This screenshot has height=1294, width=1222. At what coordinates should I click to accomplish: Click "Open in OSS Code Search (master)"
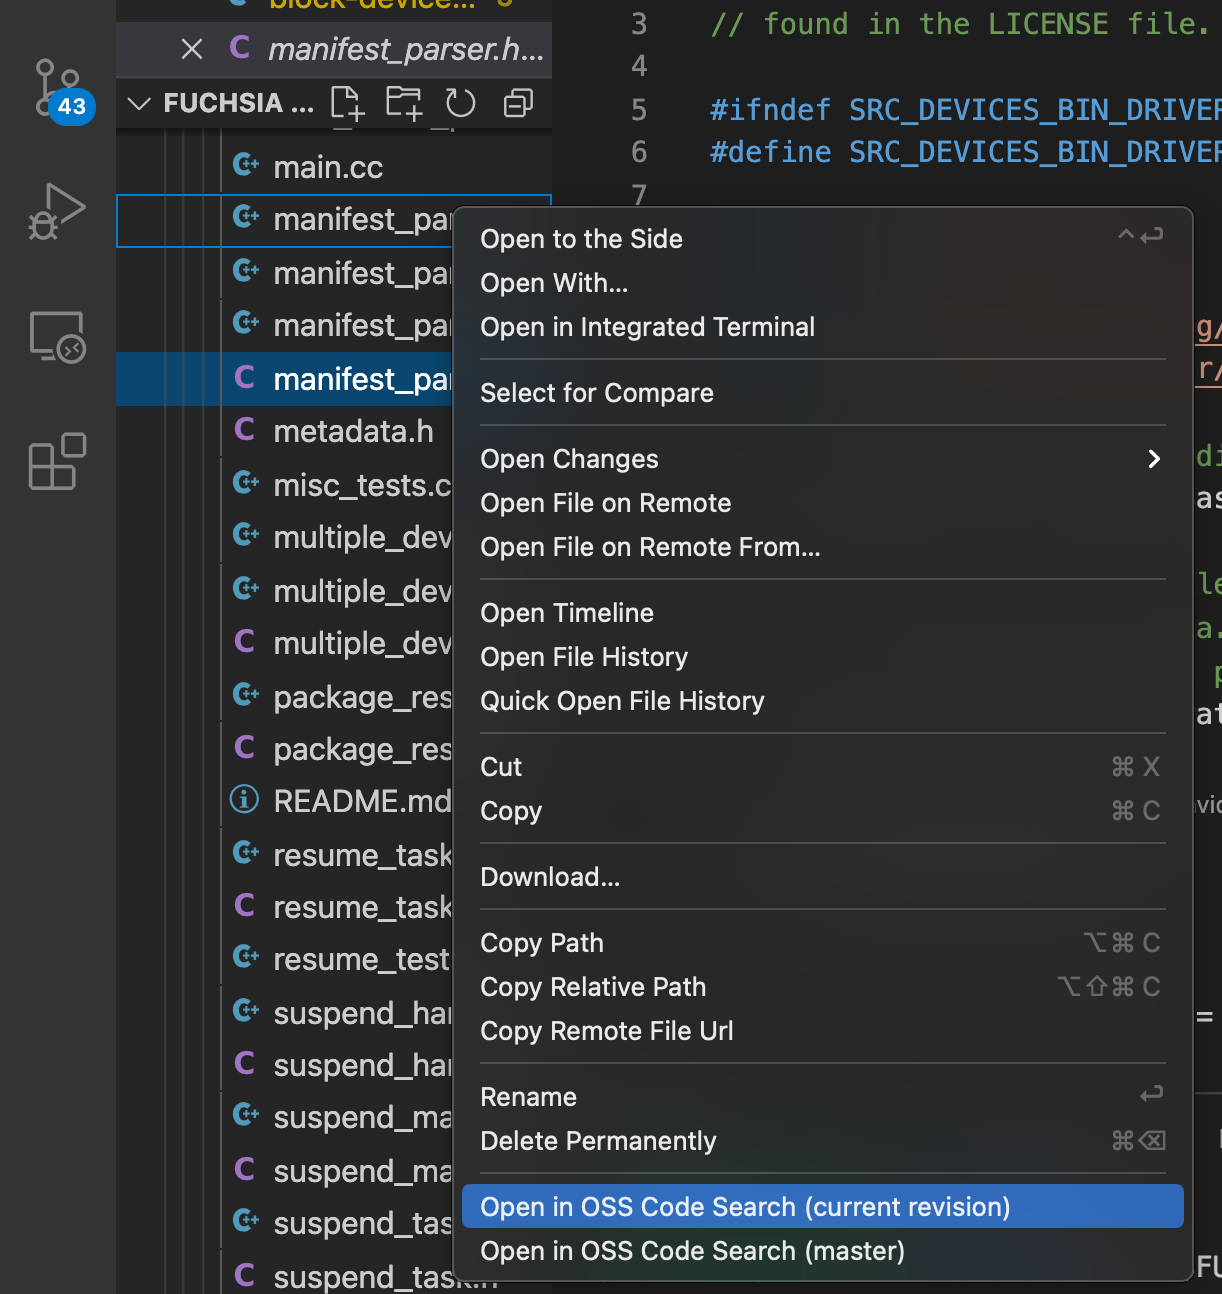(x=692, y=1250)
